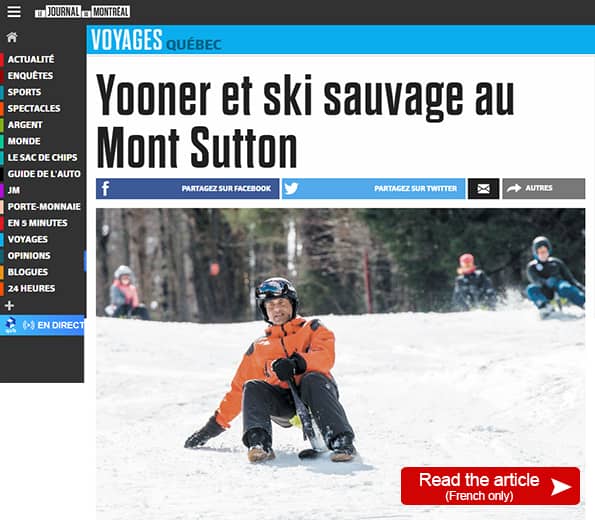
Task: Open the Autres share arrow
Action: pyautogui.click(x=514, y=188)
